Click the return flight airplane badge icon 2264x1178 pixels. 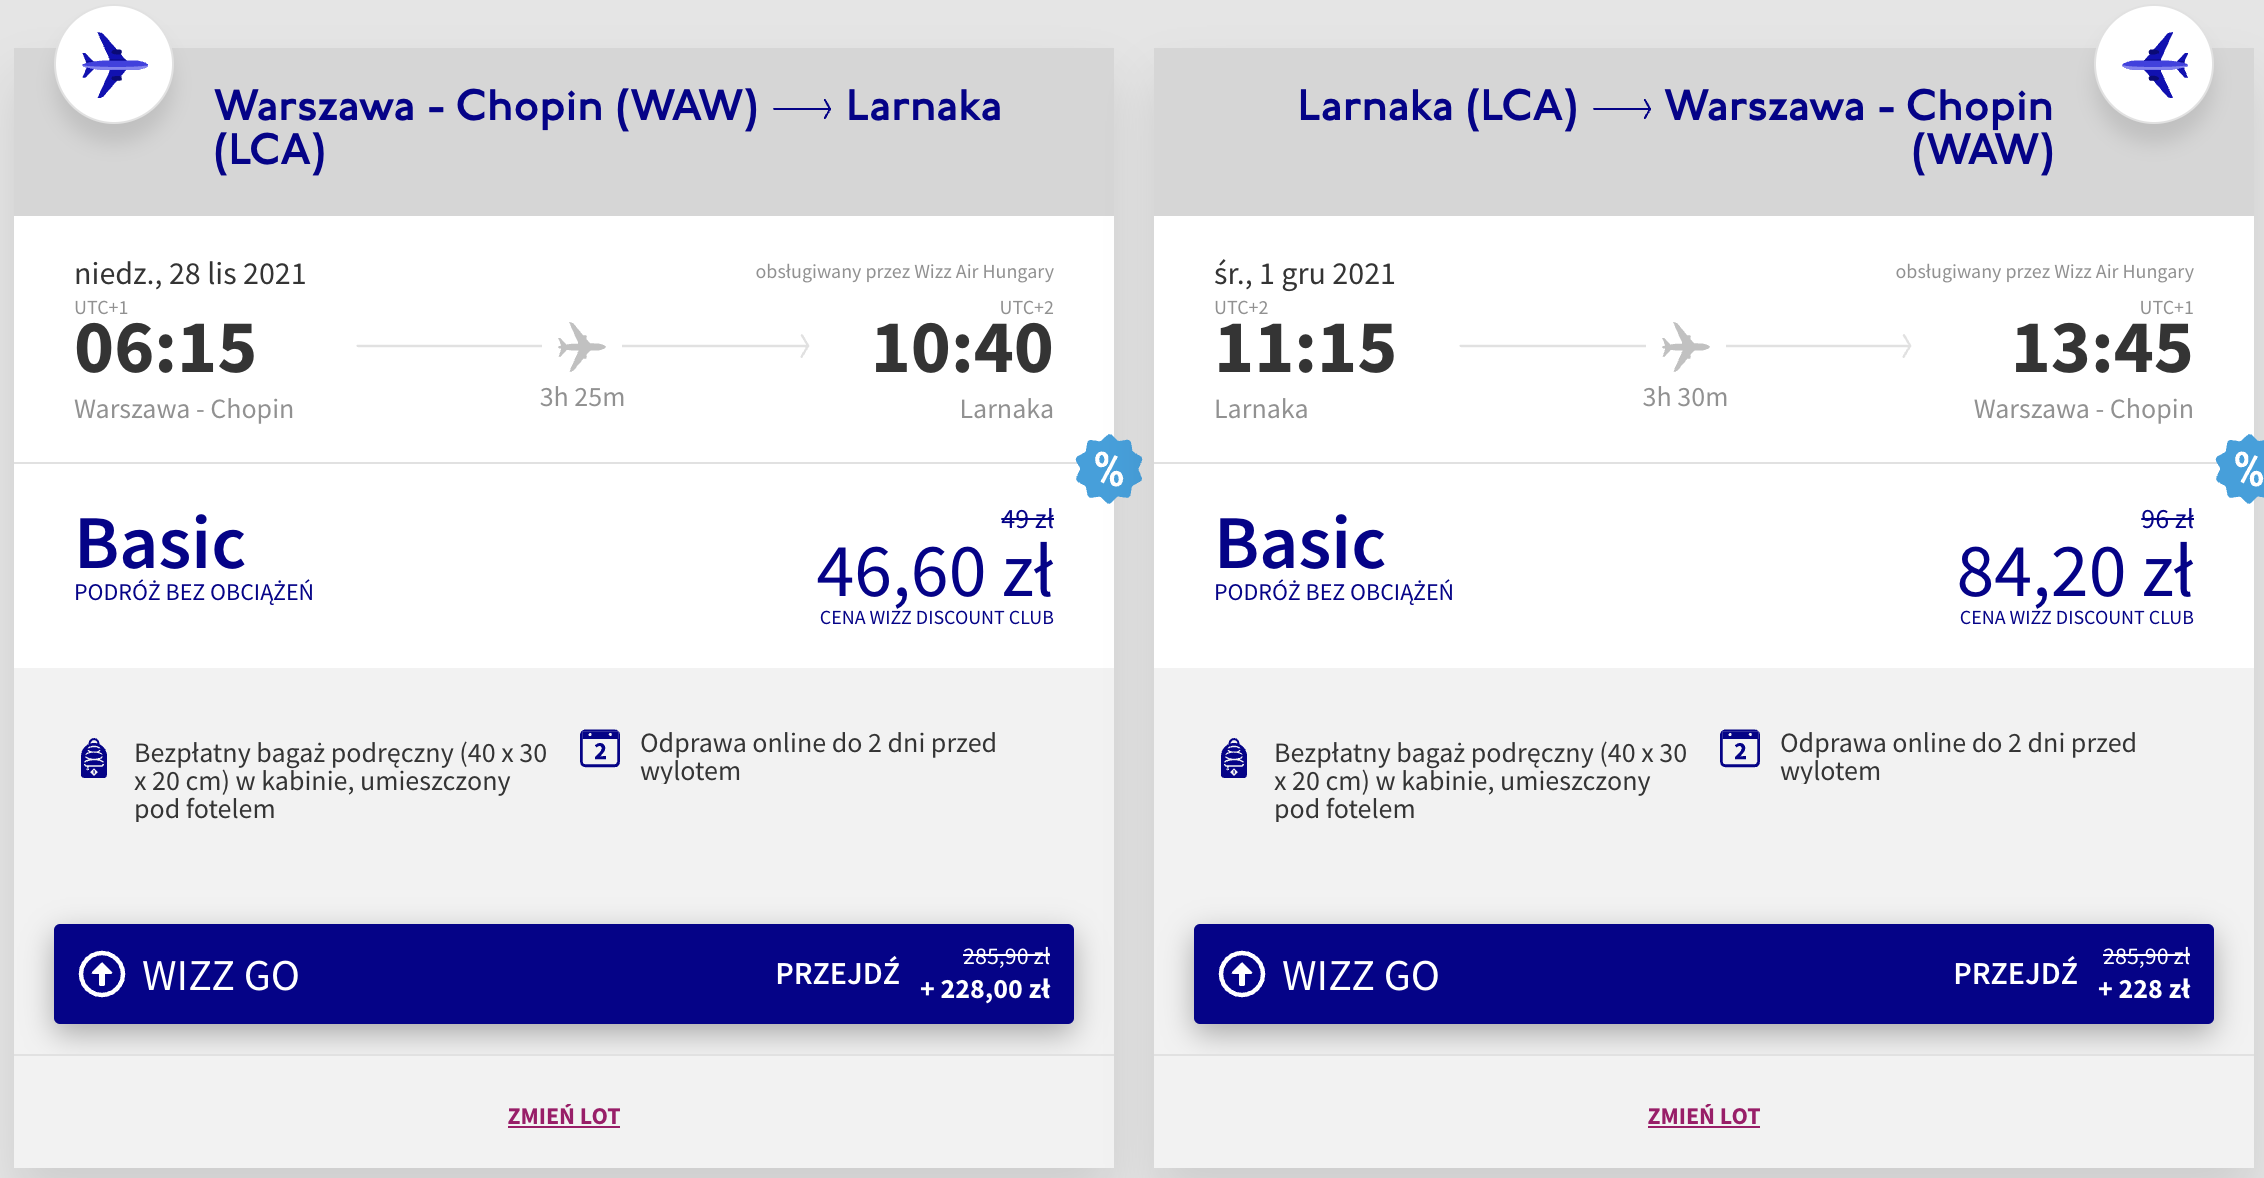[x=2153, y=65]
